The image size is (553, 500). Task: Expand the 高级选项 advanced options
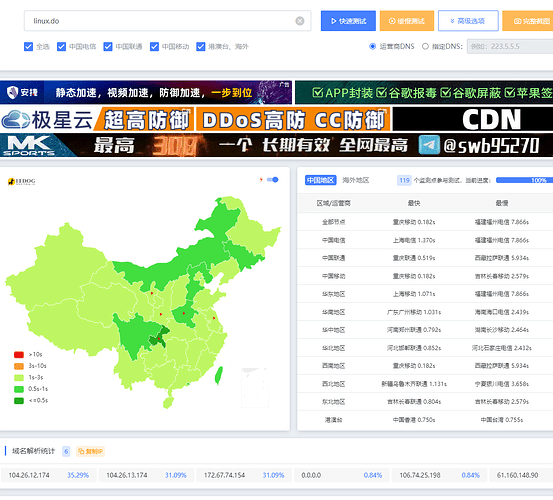point(468,21)
